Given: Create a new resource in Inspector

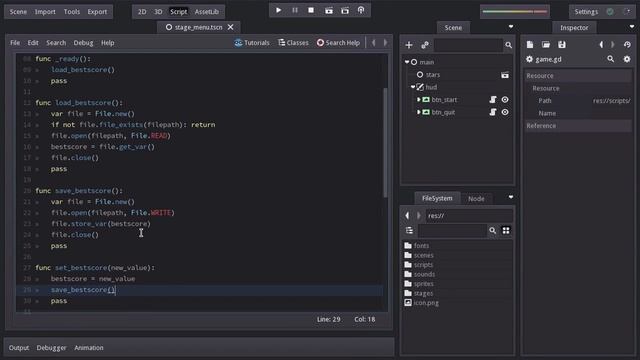Looking at the screenshot, I should tap(530, 44).
